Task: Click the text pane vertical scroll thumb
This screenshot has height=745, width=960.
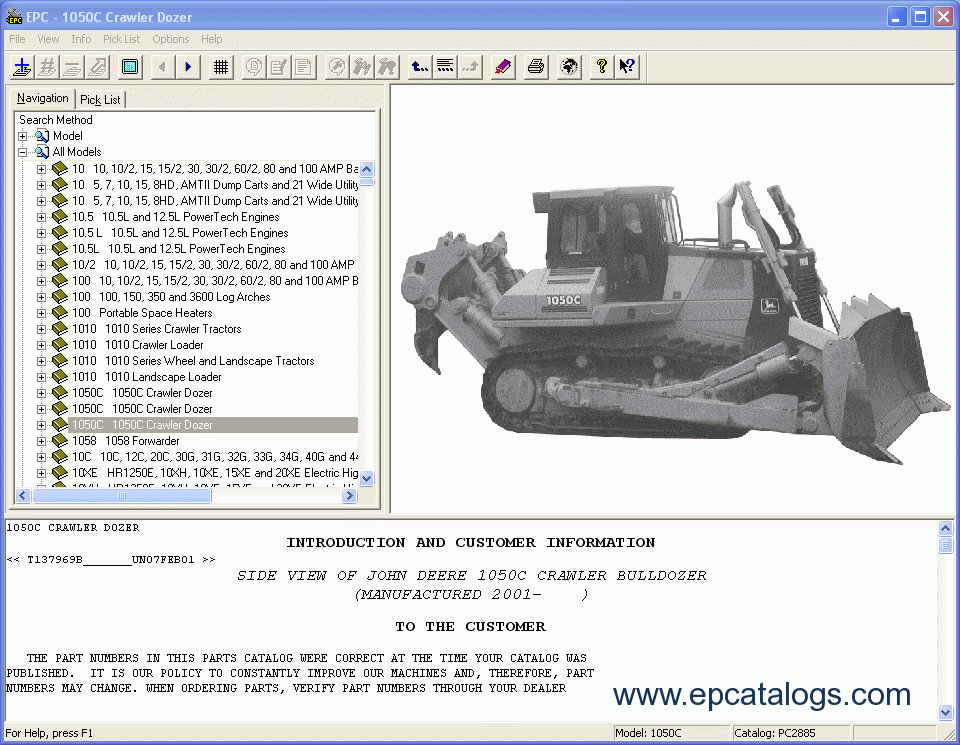Action: pos(945,545)
